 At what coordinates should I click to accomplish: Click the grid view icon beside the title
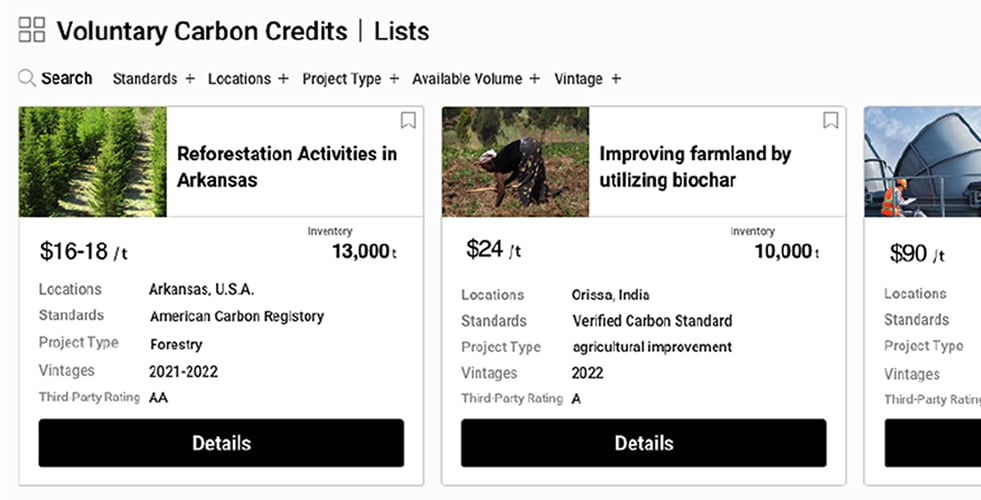tap(32, 29)
